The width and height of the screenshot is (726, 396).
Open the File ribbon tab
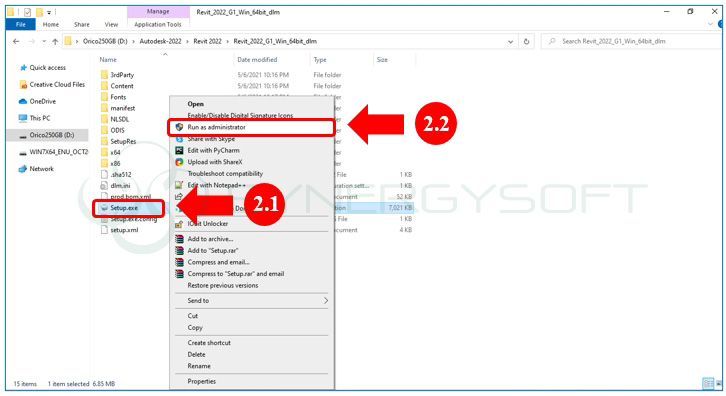[x=21, y=25]
